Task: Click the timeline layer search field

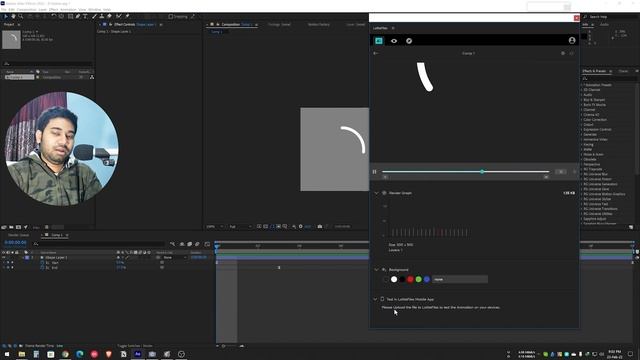Action: [98, 244]
